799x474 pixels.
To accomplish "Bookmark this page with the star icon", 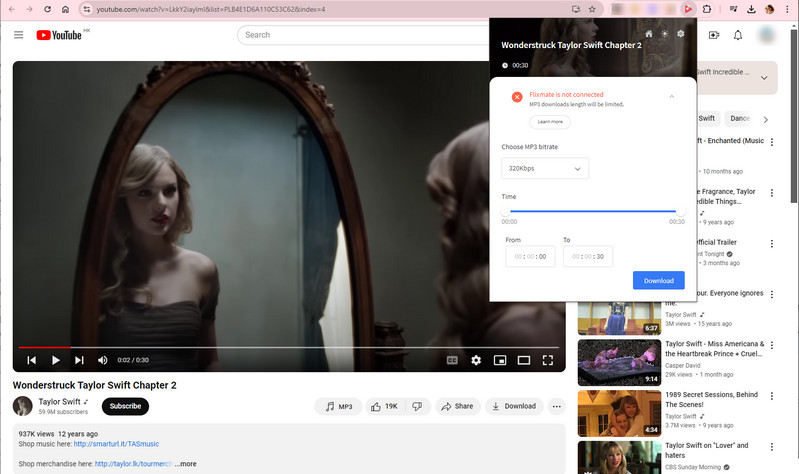I will tap(592, 9).
